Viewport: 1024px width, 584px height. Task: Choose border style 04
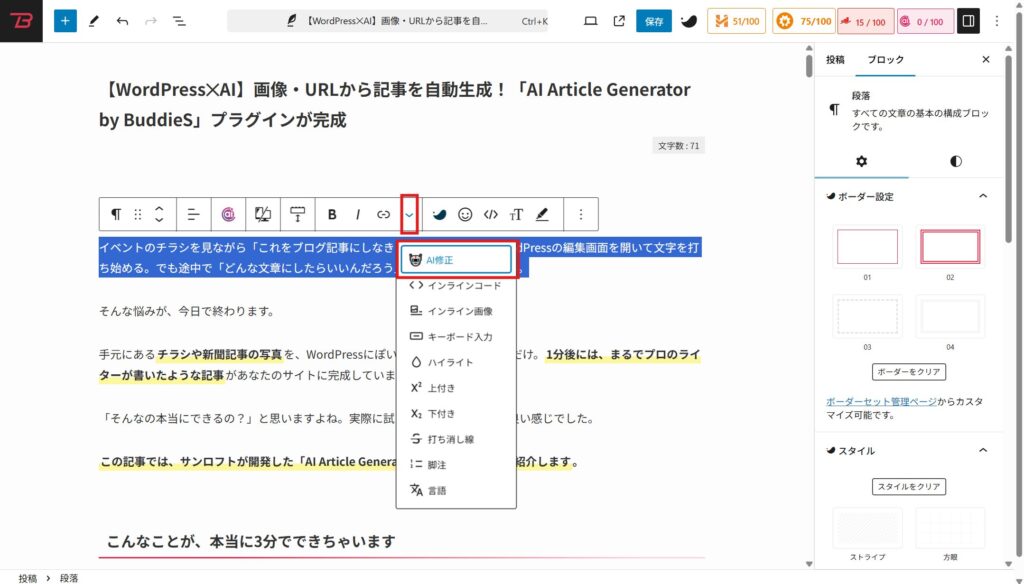coord(950,316)
